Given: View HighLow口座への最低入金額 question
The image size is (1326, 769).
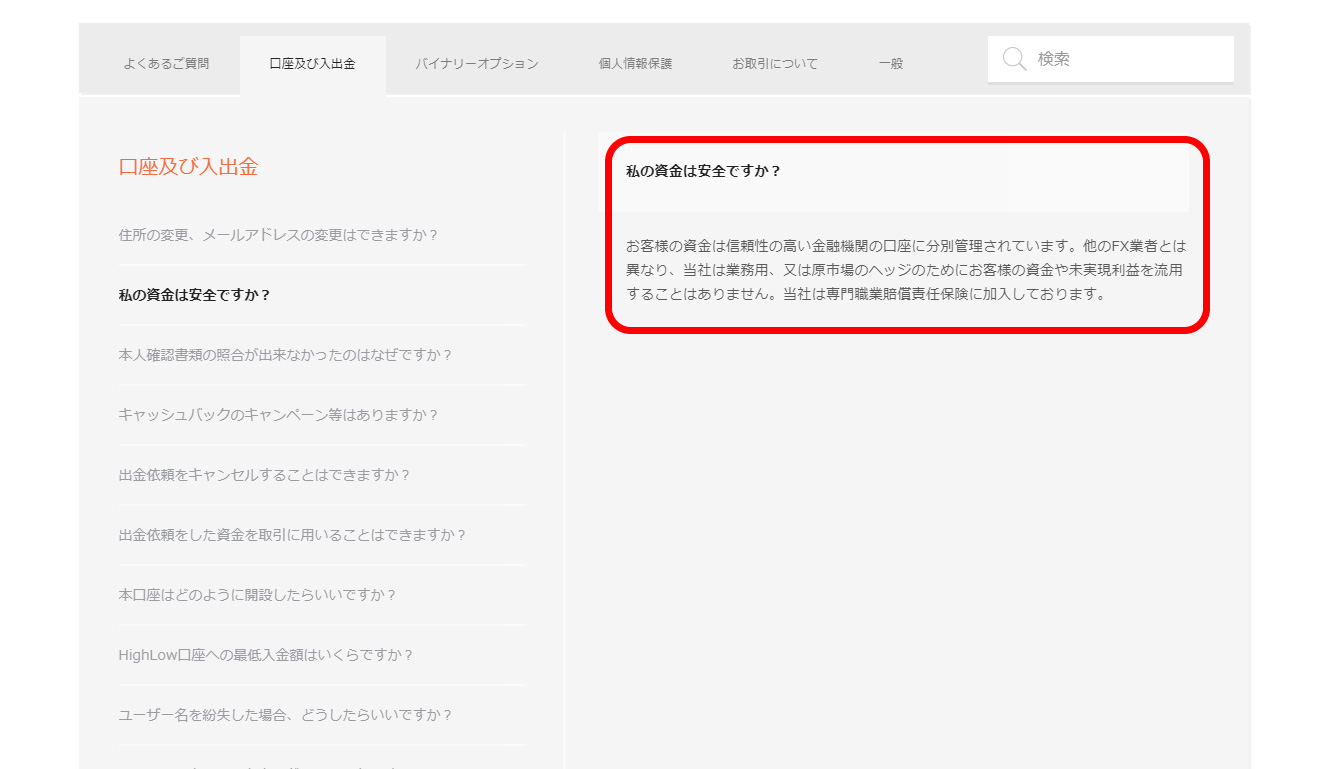Looking at the screenshot, I should pos(266,655).
